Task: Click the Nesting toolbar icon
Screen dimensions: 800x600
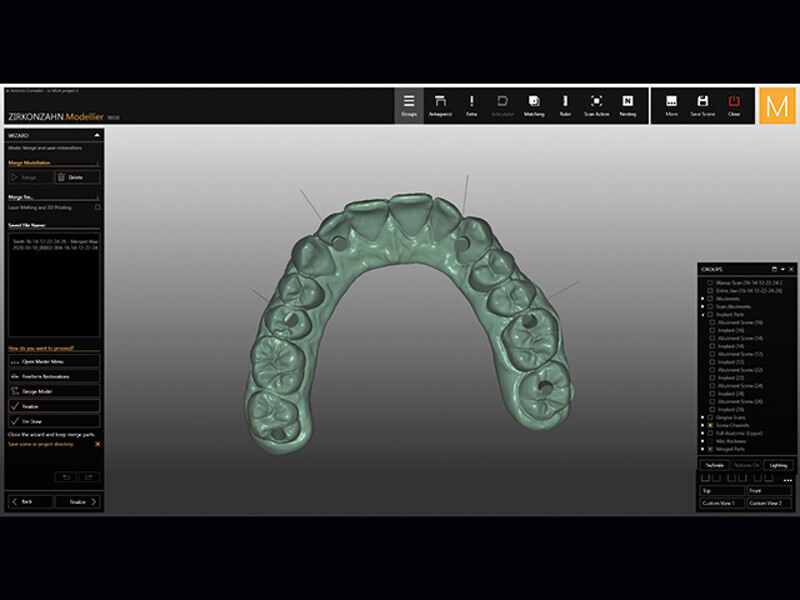Action: click(628, 105)
